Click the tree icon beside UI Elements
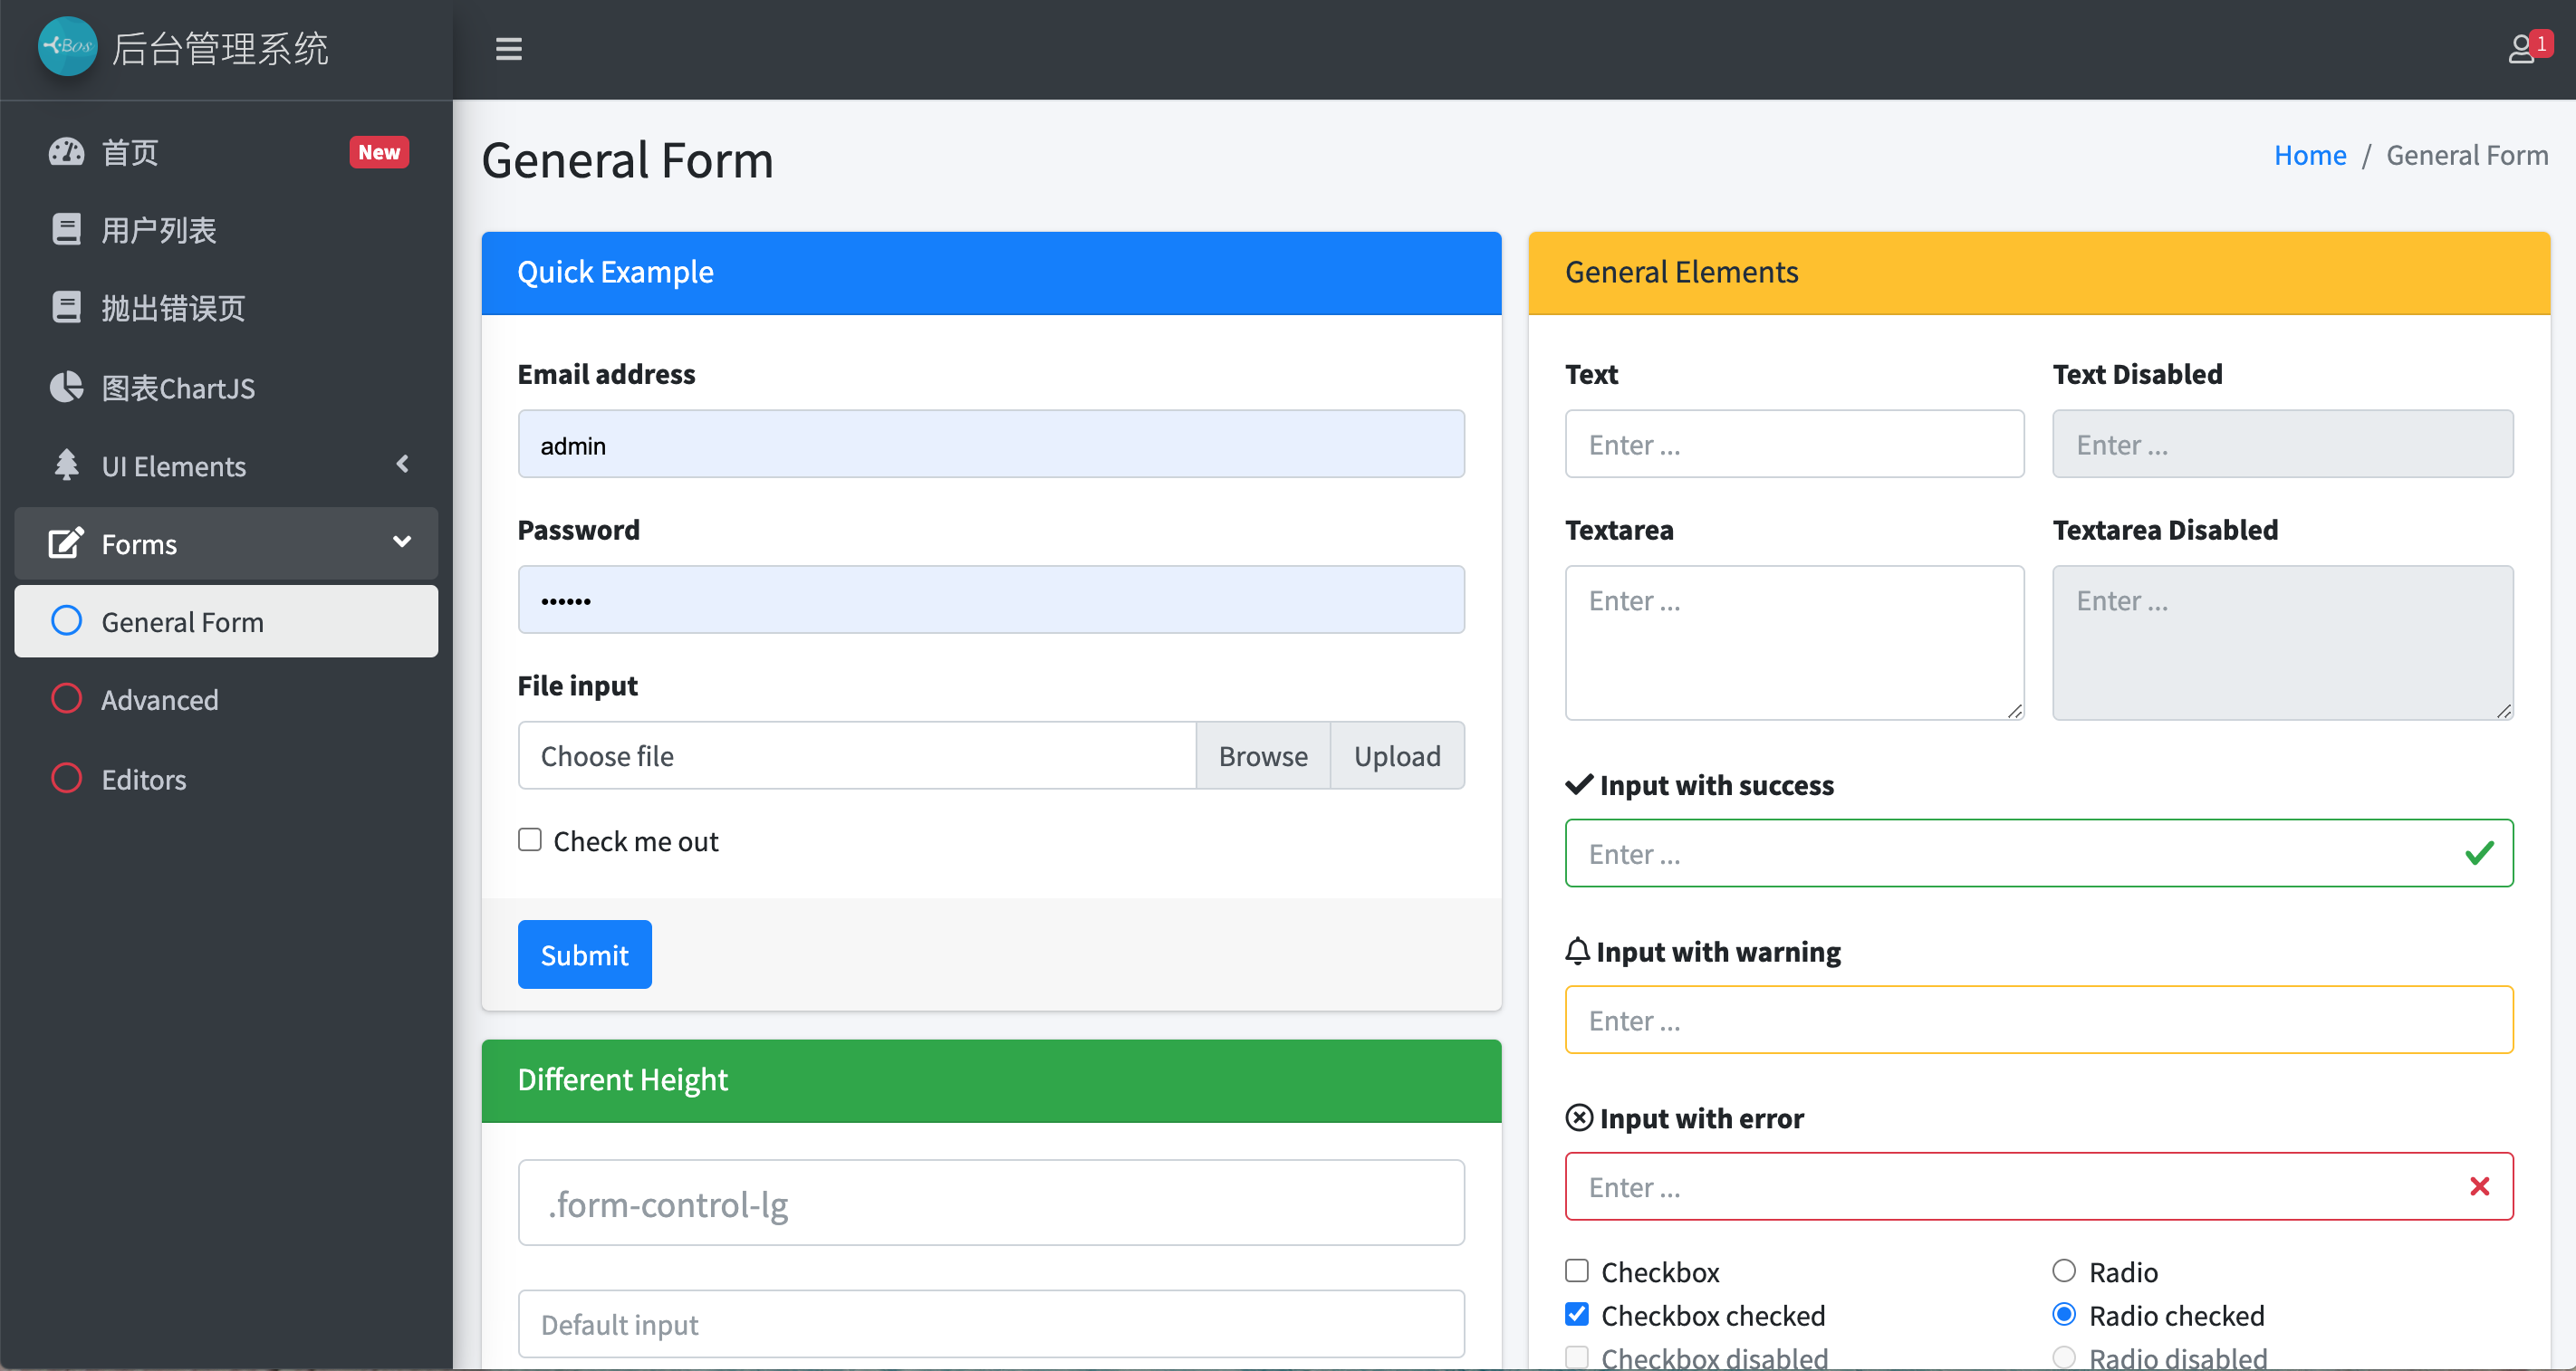The image size is (2576, 1371). click(x=66, y=465)
